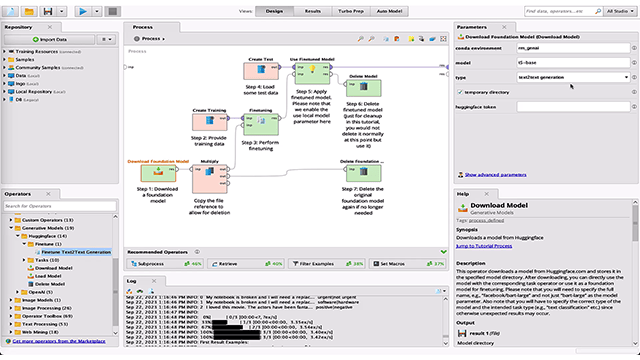Screen dimensions: 640x360
Task: Click the conda environment input field
Action: point(573,48)
